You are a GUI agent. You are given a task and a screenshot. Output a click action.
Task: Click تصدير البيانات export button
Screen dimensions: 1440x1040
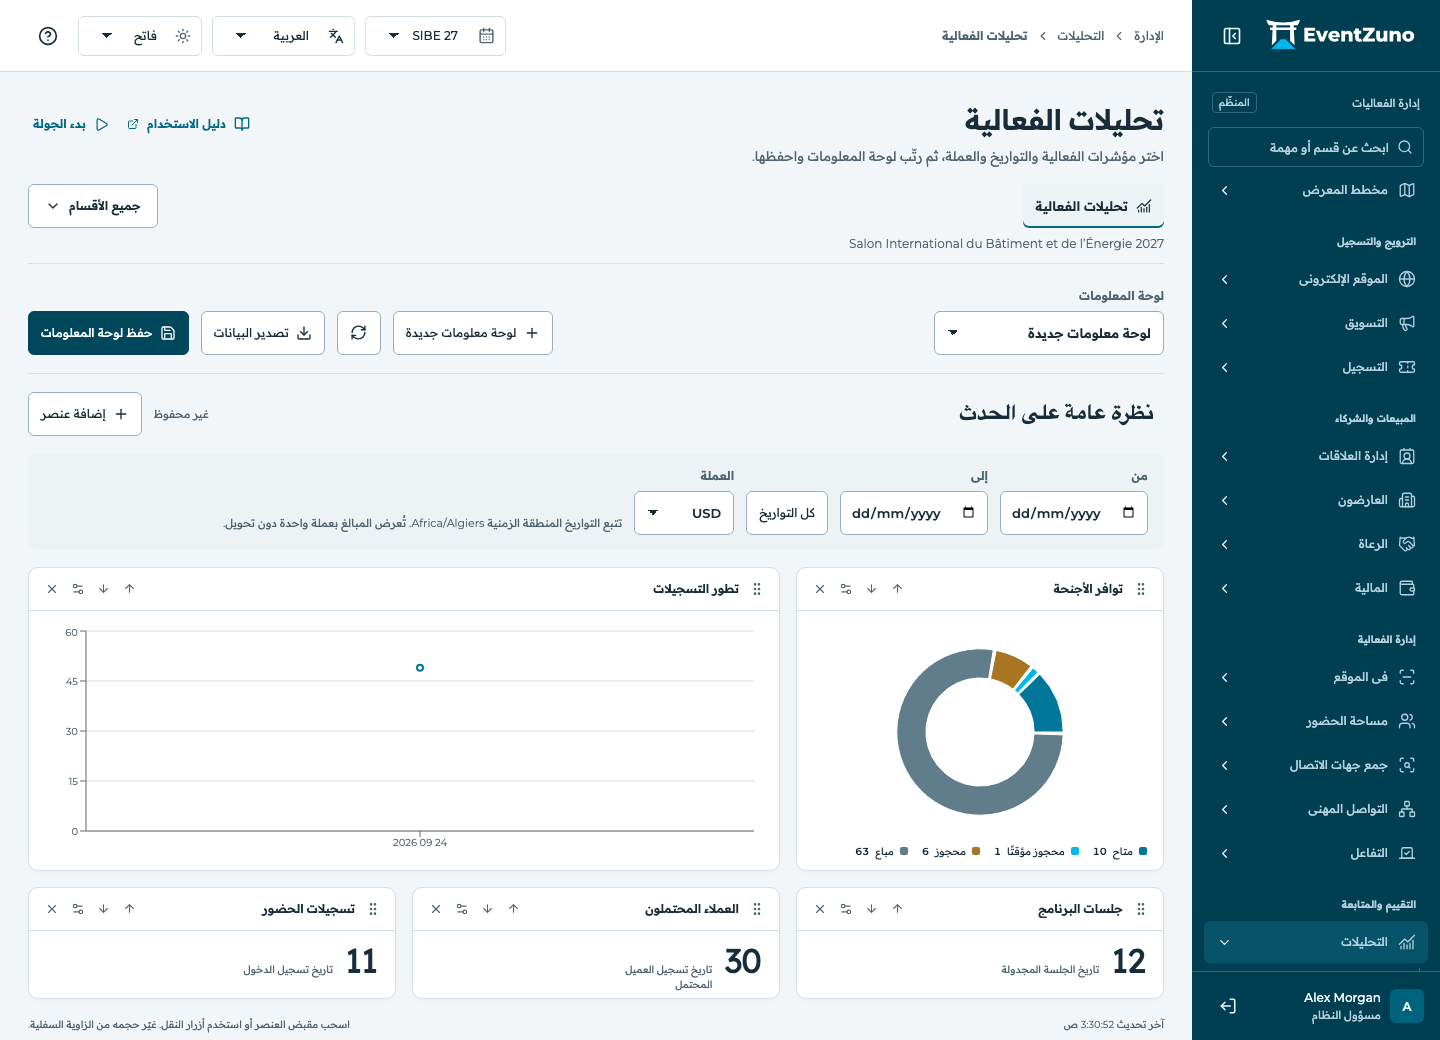click(x=263, y=333)
